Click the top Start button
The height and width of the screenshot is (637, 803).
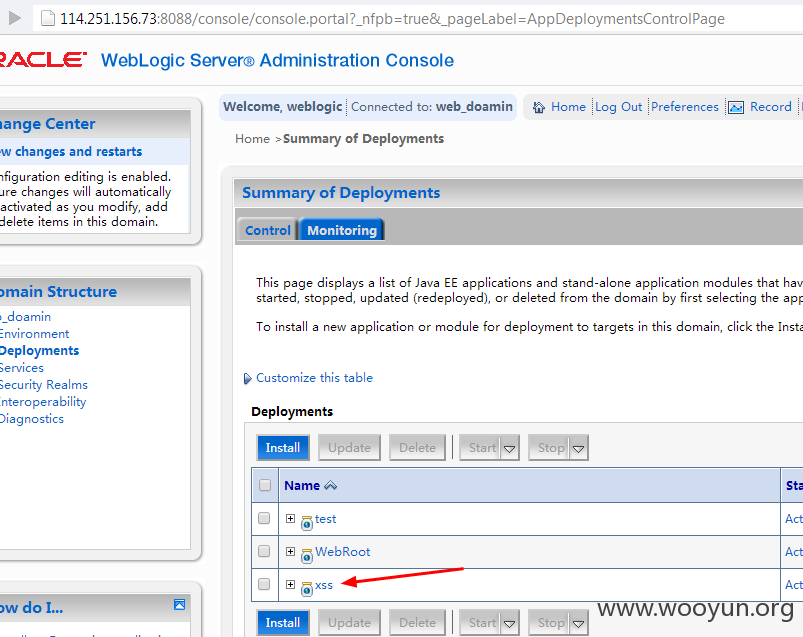pos(480,448)
